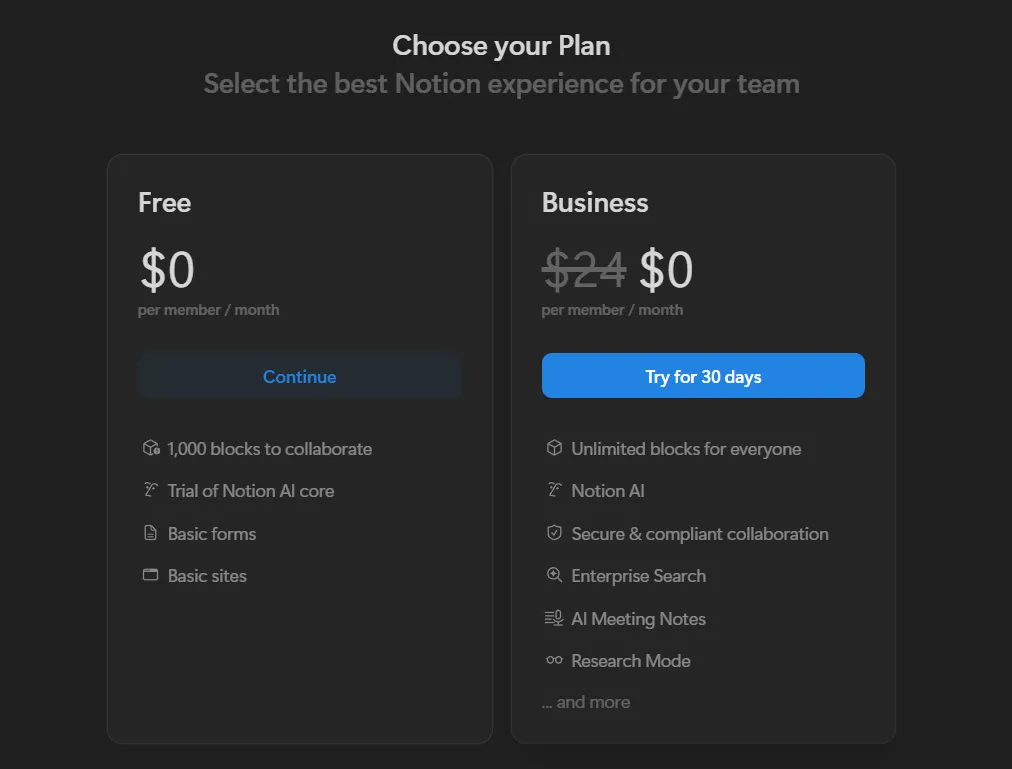Expand the "... and more" features link
The height and width of the screenshot is (769, 1012).
[x=586, y=702]
